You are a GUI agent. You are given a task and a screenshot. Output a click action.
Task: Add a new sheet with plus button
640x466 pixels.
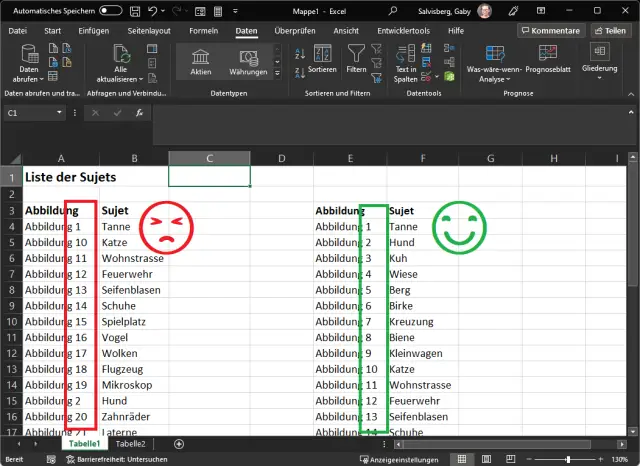(179, 443)
